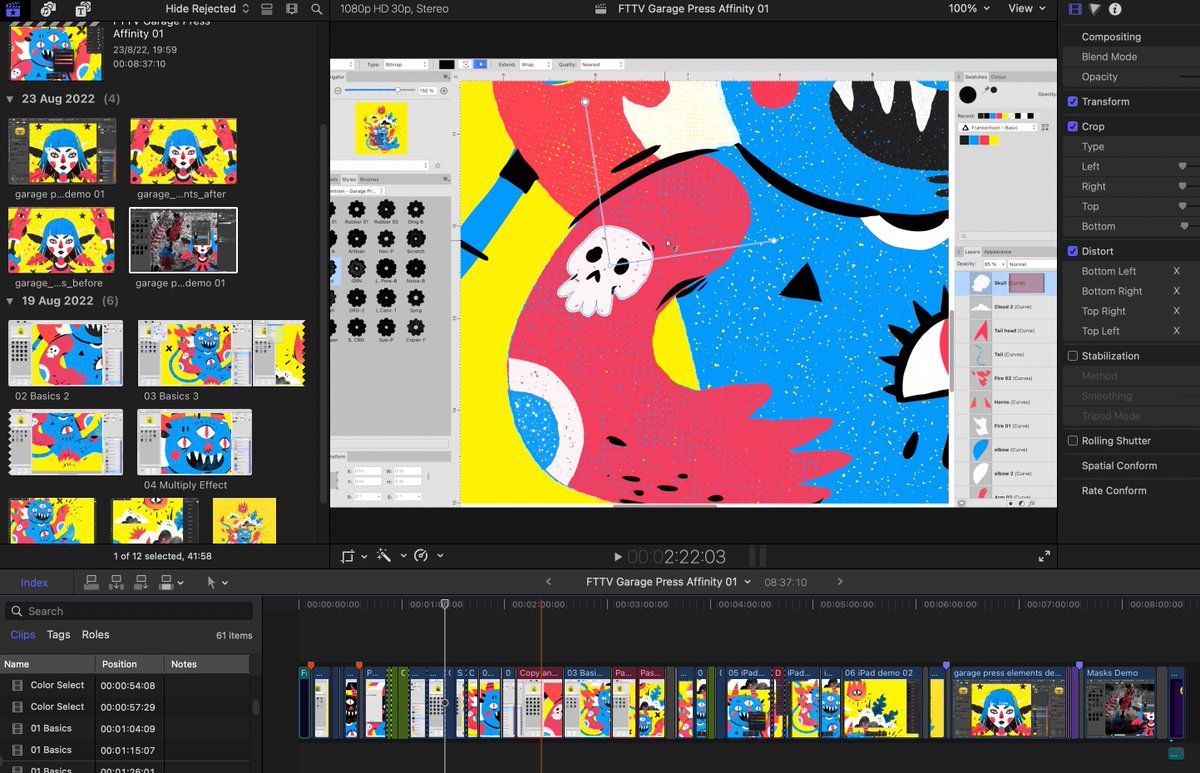Click the Transform tool icon under viewer
The image size is (1200, 773).
coord(348,556)
